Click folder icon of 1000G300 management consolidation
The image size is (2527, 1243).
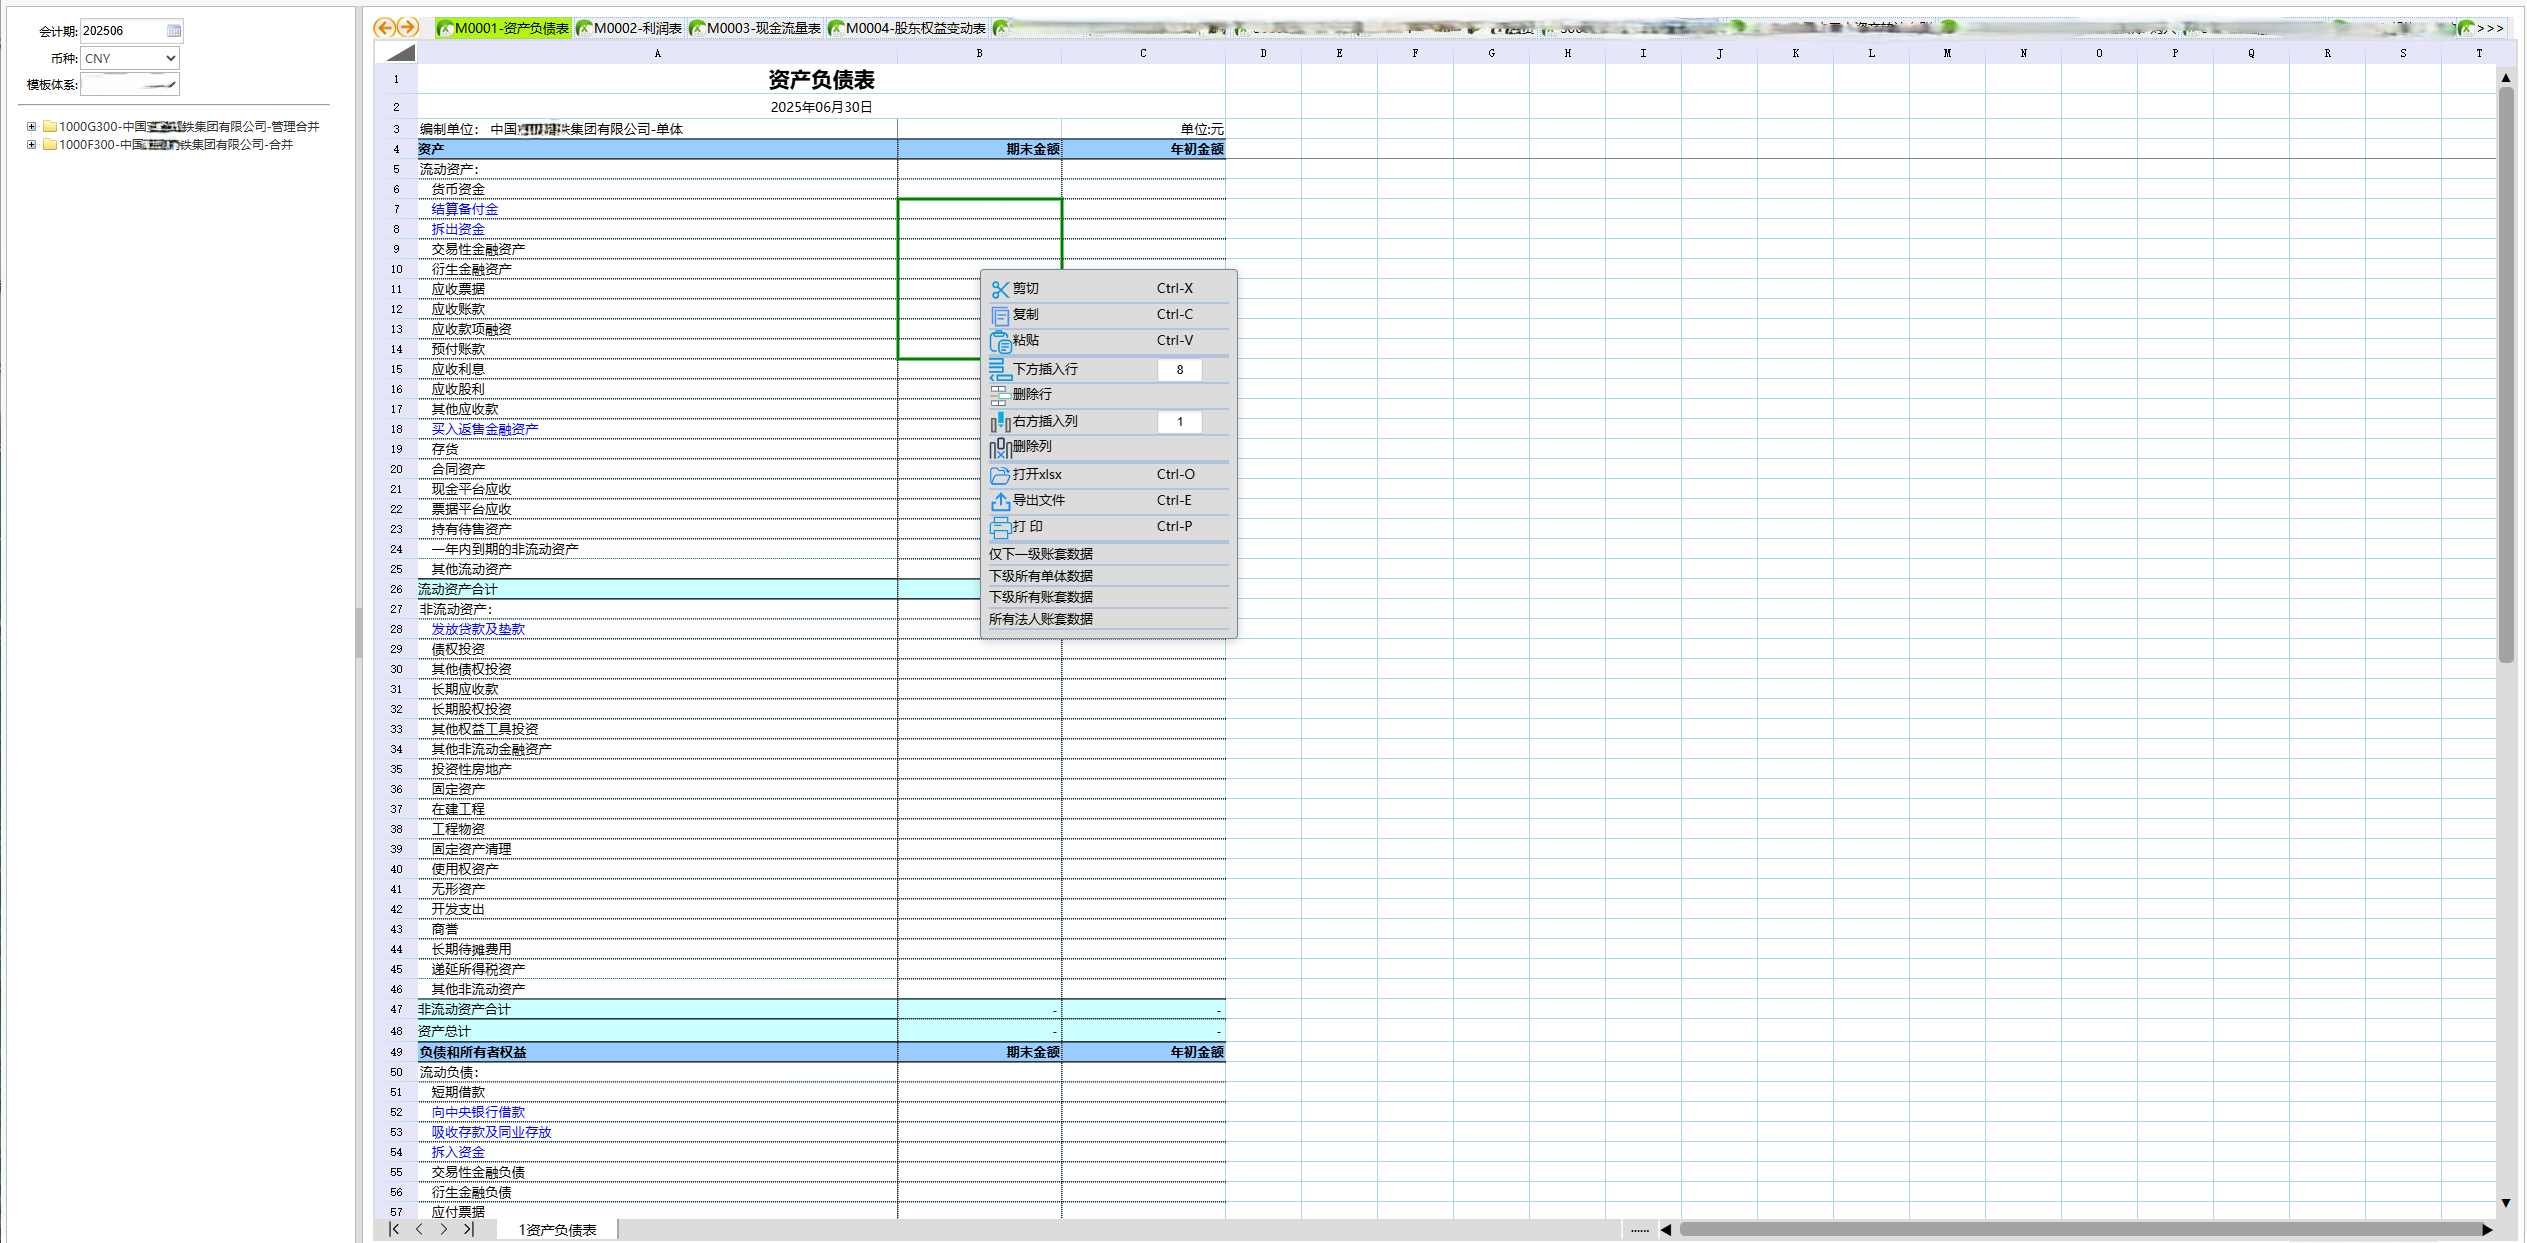click(49, 127)
